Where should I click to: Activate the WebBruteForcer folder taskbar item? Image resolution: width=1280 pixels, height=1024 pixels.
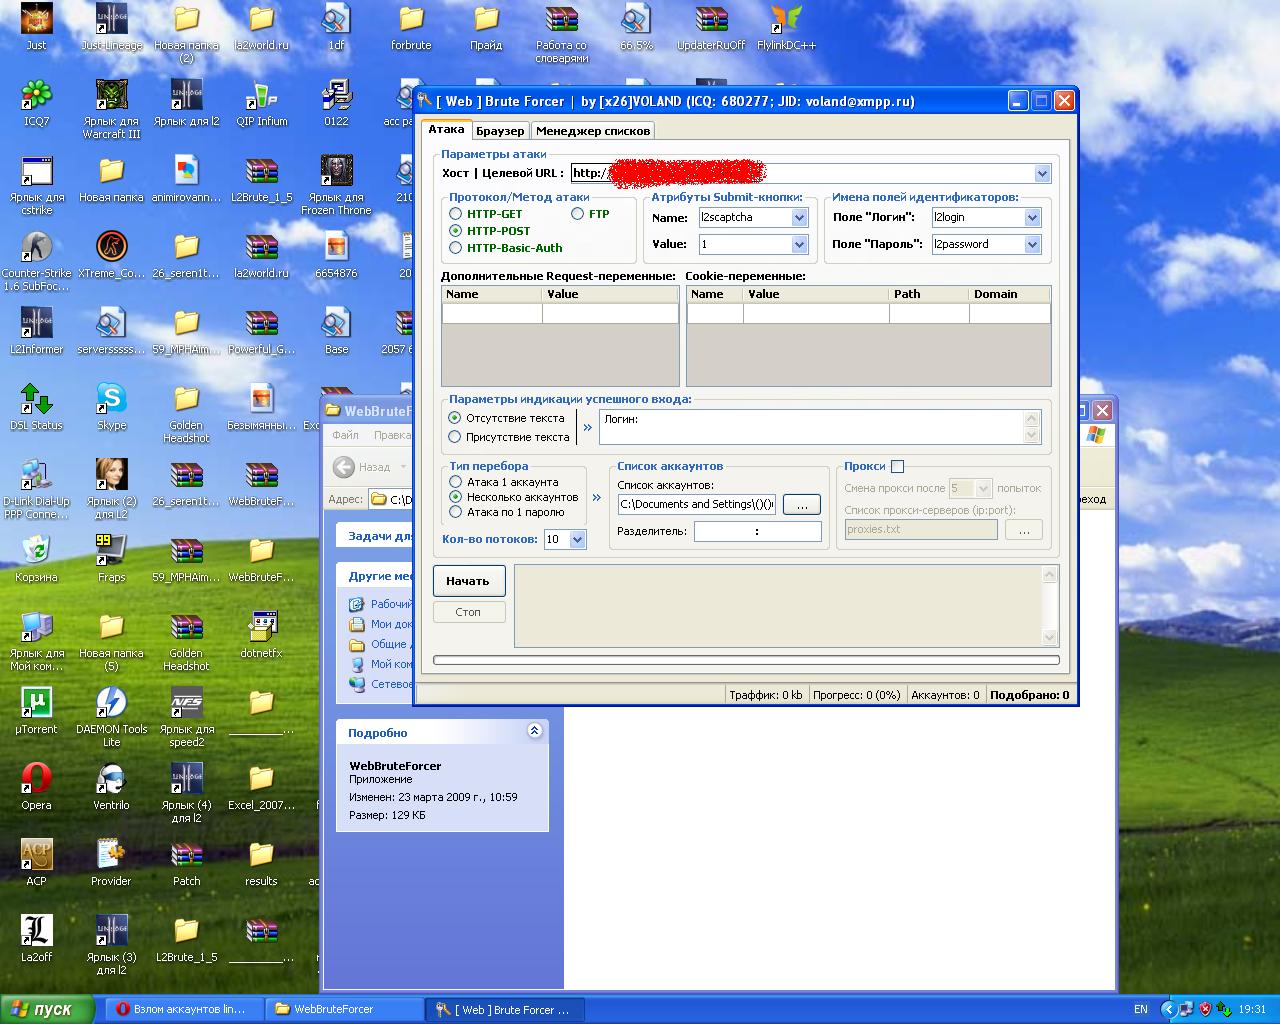coord(345,1010)
